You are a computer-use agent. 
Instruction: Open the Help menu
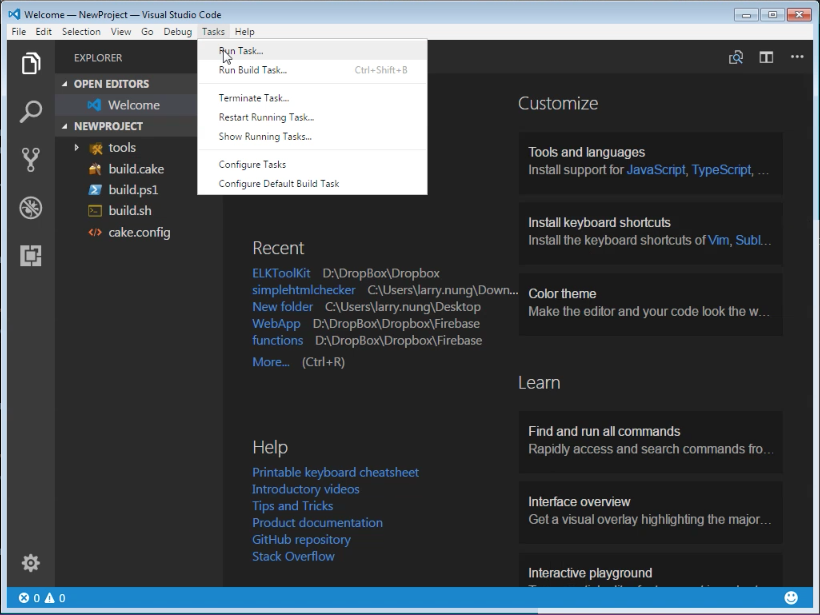coord(244,32)
